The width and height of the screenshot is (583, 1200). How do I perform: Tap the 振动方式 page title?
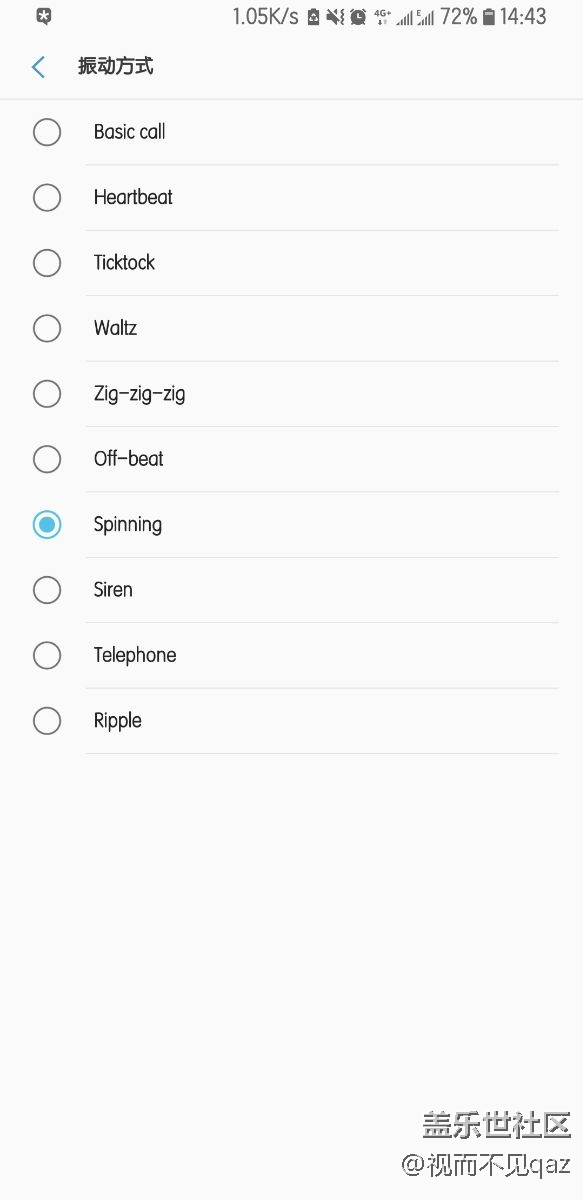pyautogui.click(x=116, y=67)
